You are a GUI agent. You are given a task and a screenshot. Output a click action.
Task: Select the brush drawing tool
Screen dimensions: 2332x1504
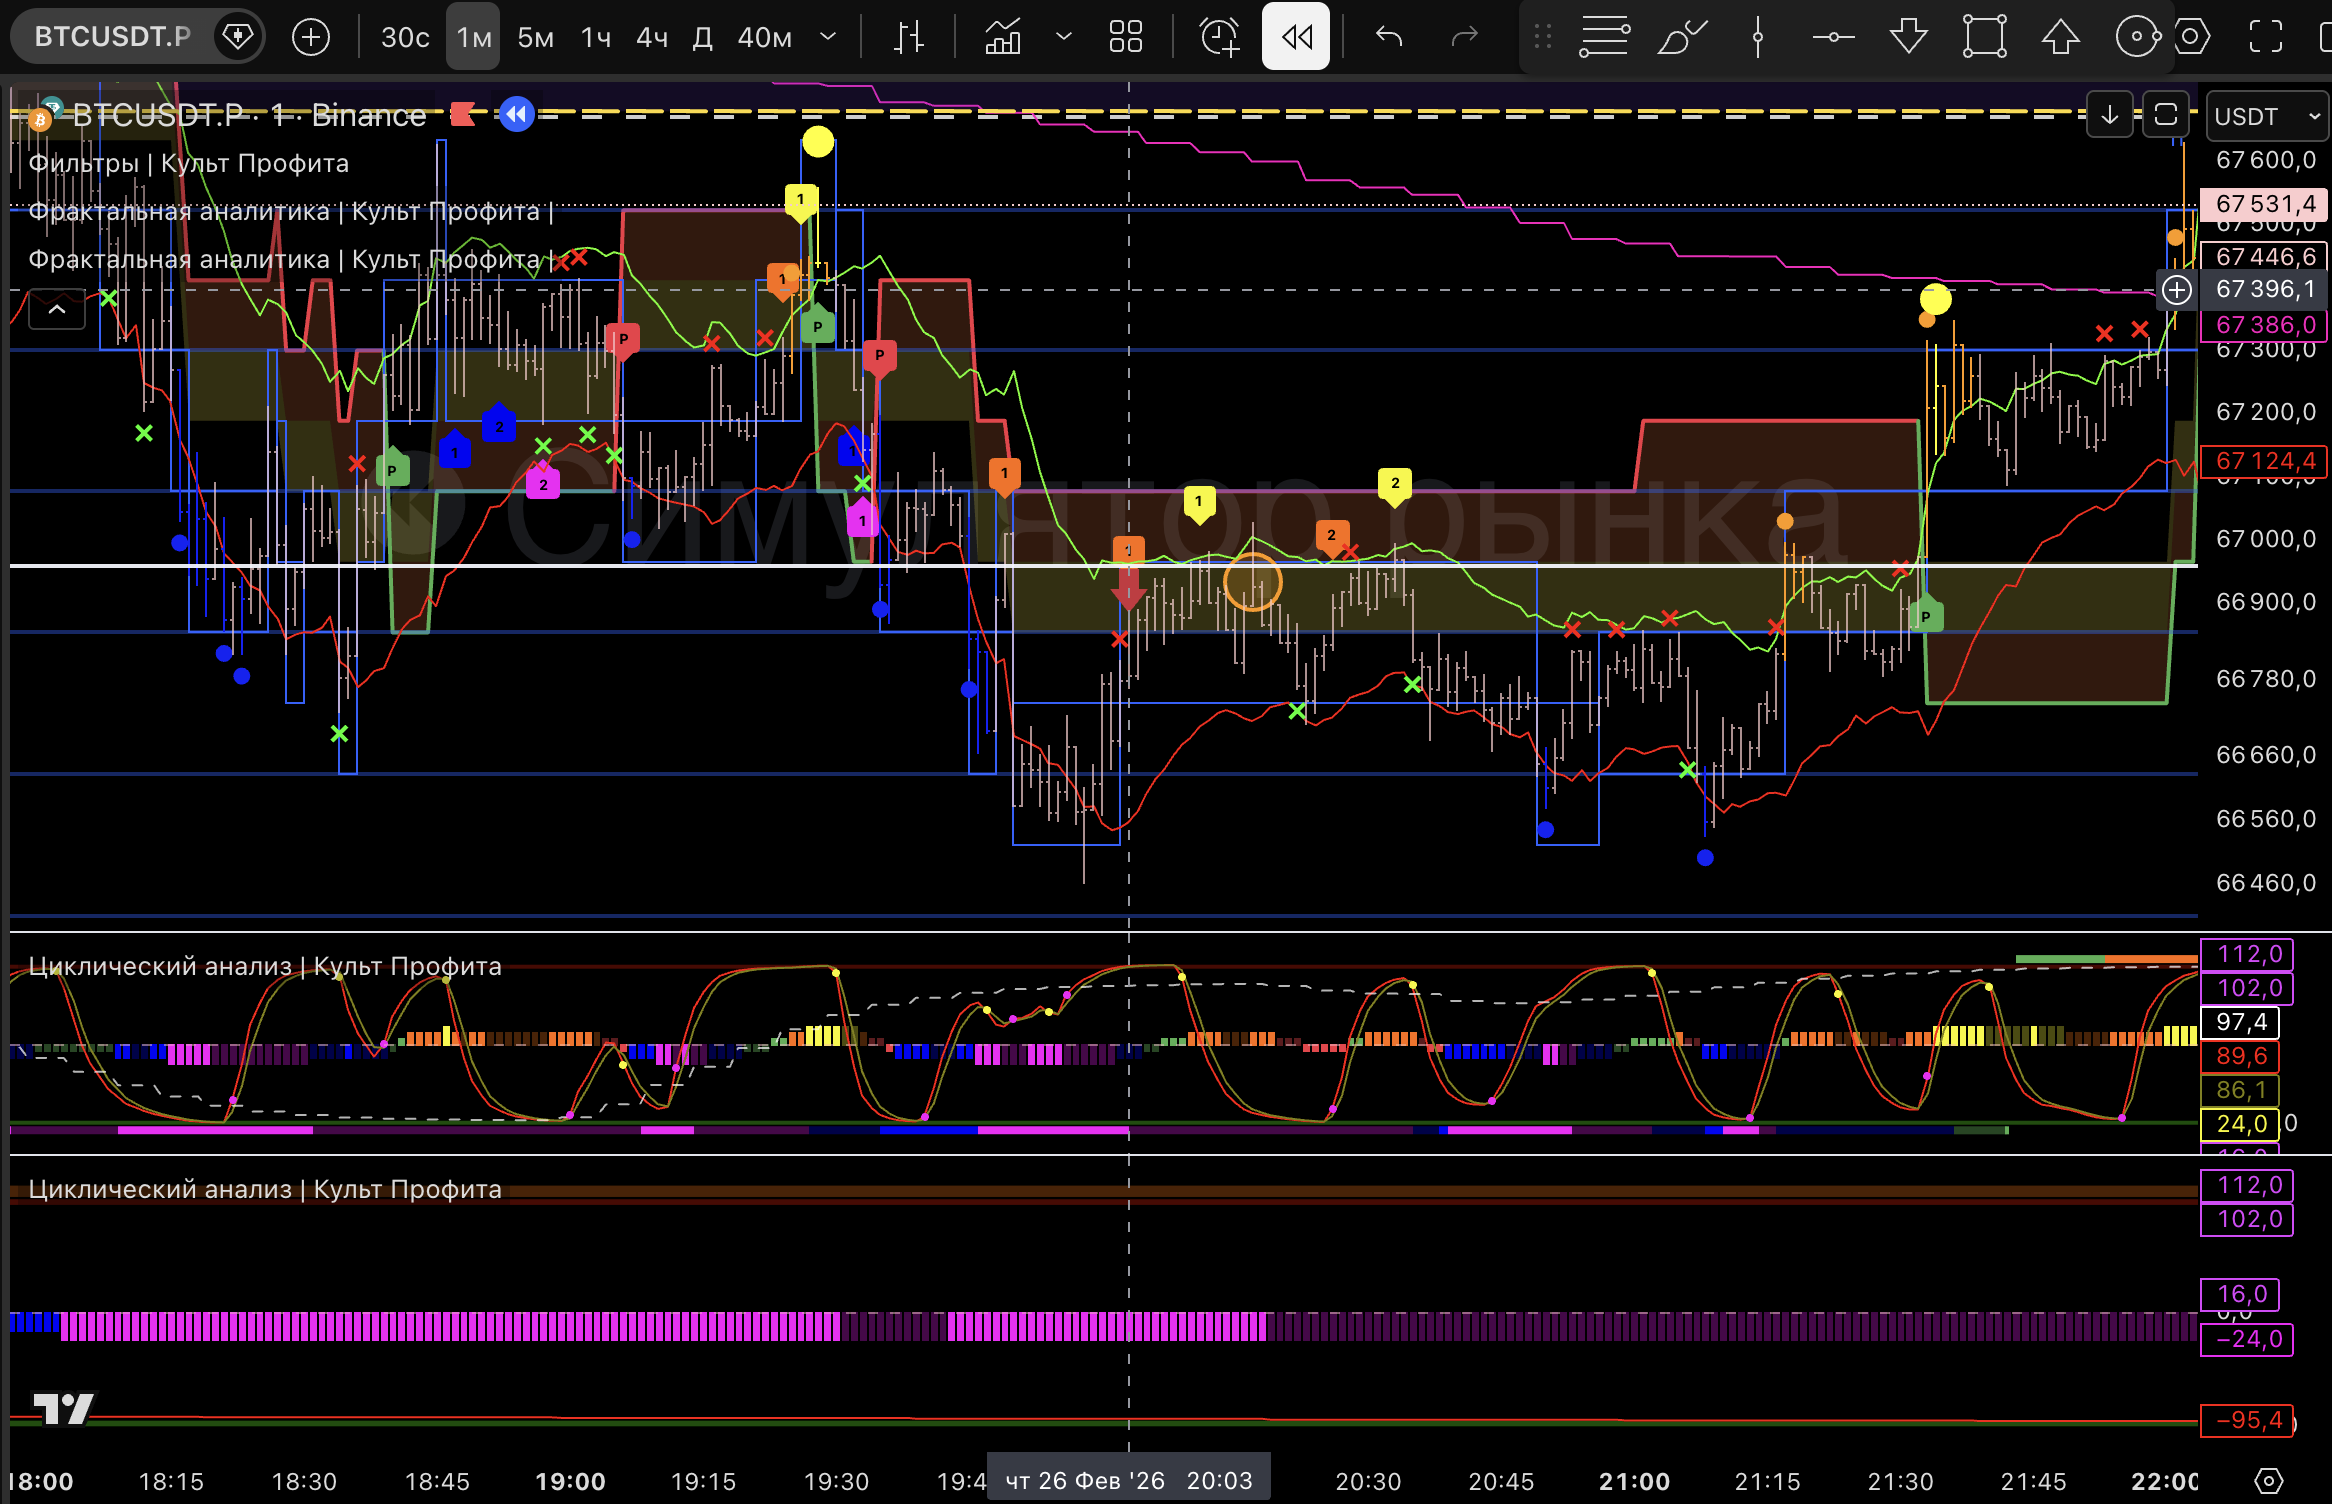[1682, 37]
